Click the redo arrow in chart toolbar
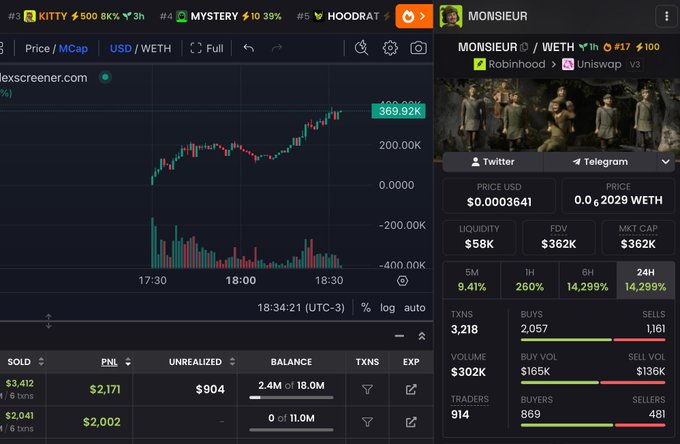This screenshot has width=680, height=444. pyautogui.click(x=277, y=48)
